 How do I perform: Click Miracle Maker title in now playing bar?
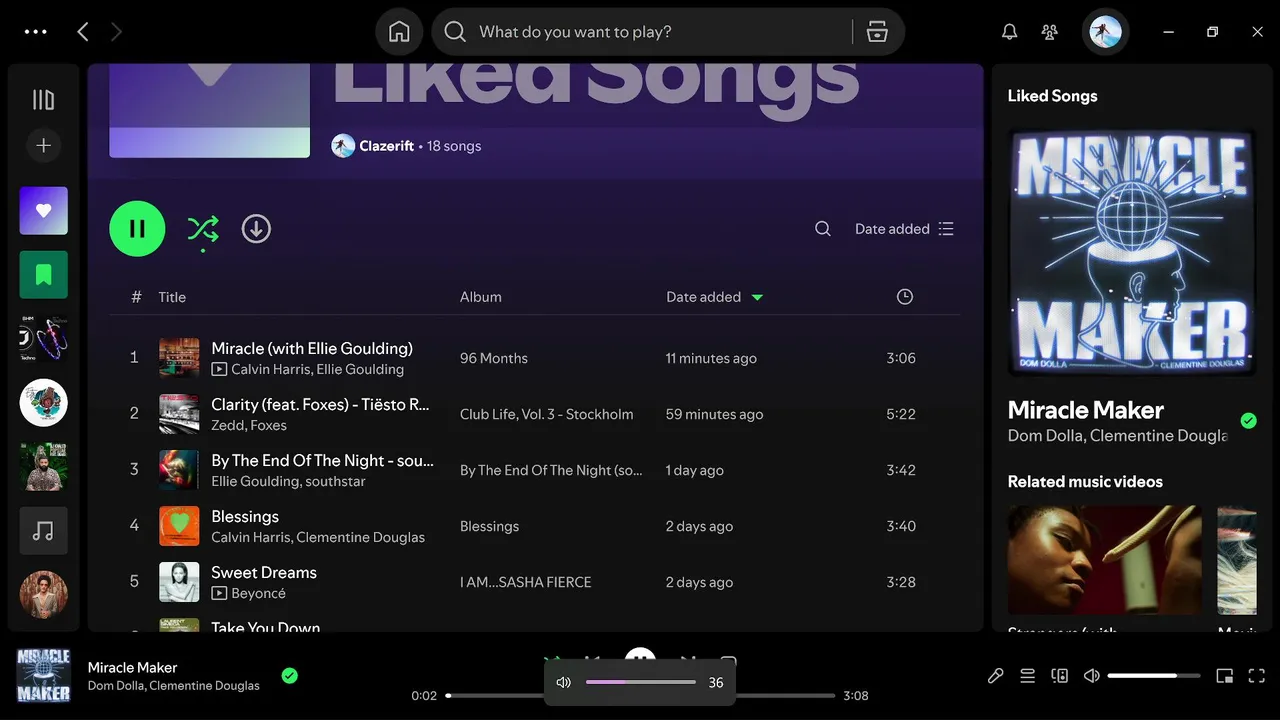(x=132, y=667)
